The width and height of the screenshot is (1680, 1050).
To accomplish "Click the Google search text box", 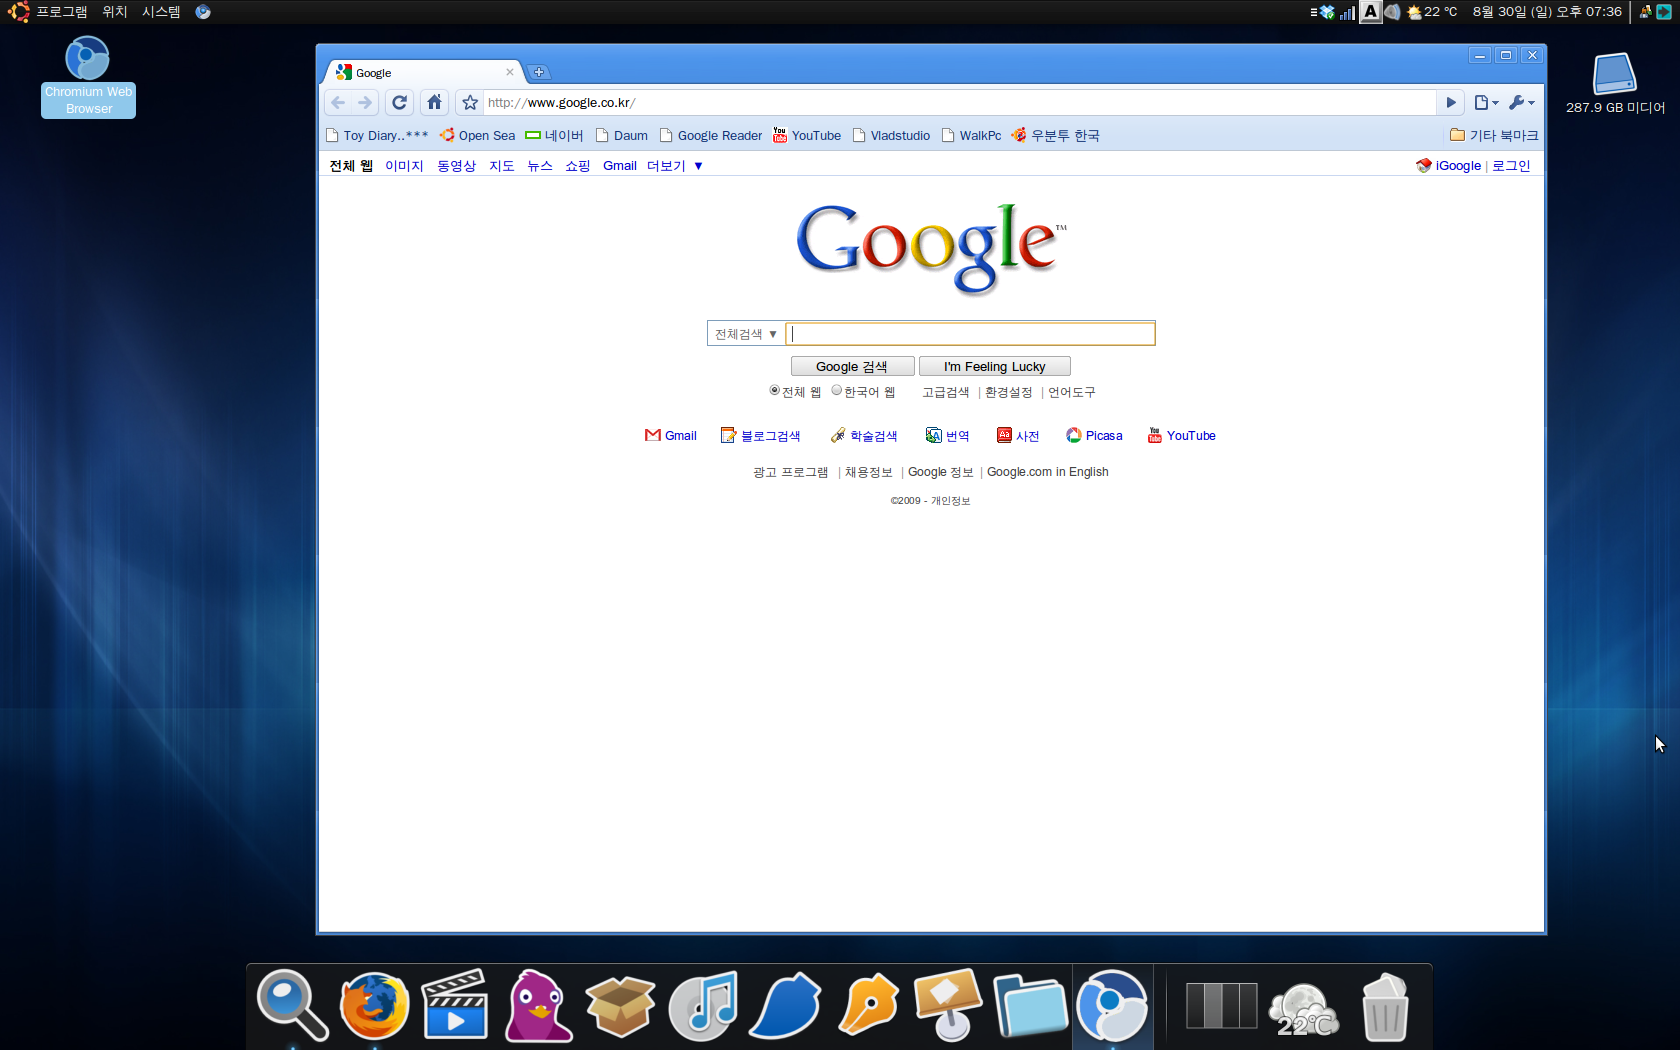I will click(970, 334).
